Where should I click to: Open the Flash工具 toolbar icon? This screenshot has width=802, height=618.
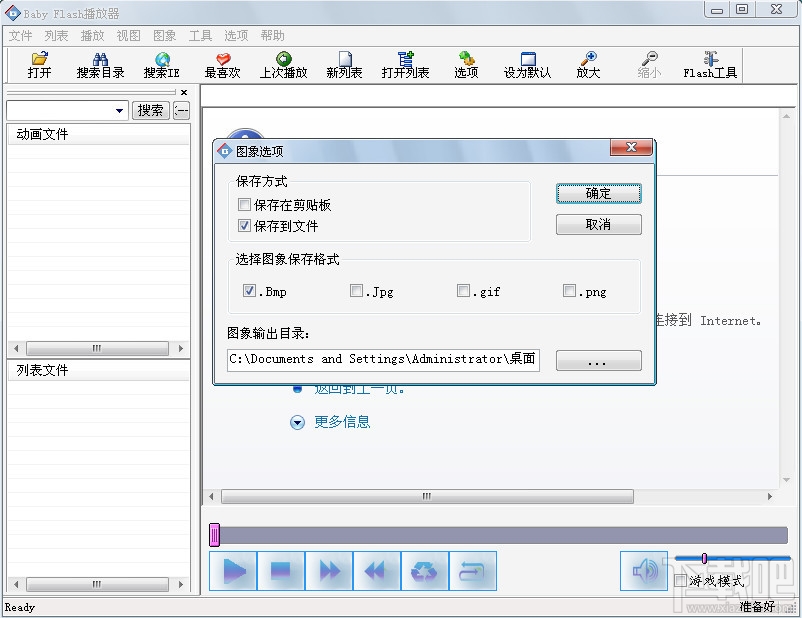pyautogui.click(x=710, y=65)
